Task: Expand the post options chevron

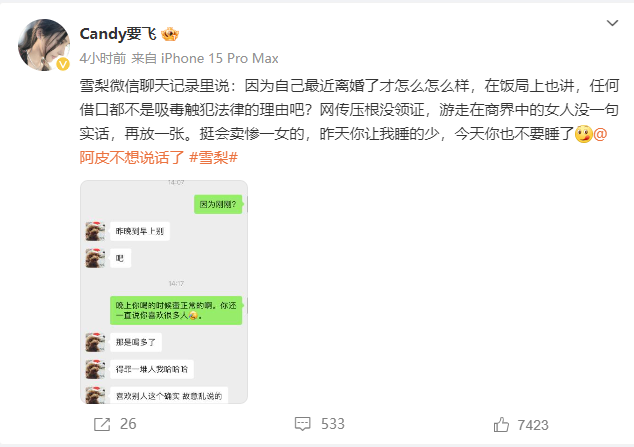Action: [612, 23]
